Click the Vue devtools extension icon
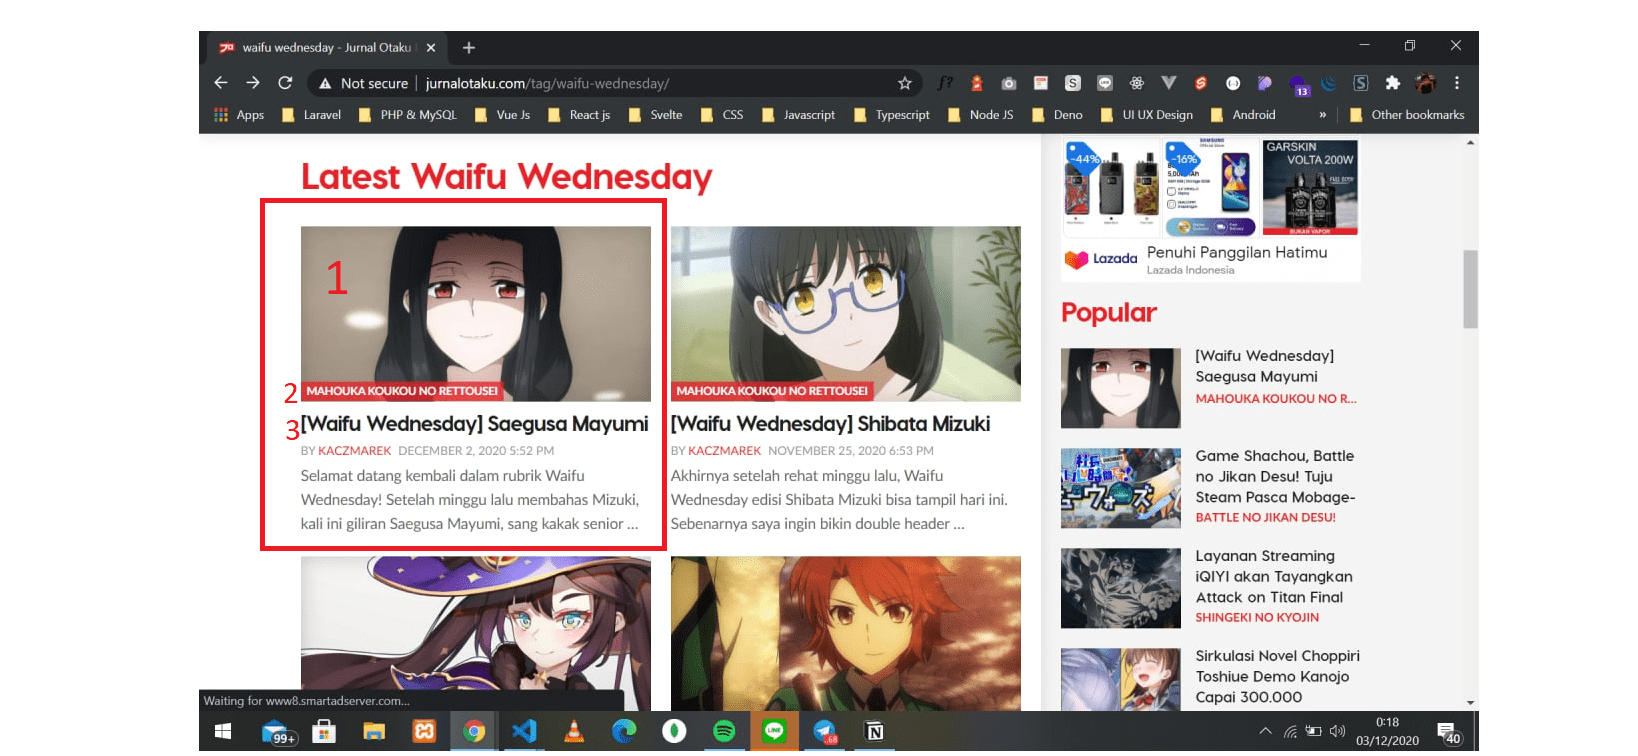 pos(1168,83)
